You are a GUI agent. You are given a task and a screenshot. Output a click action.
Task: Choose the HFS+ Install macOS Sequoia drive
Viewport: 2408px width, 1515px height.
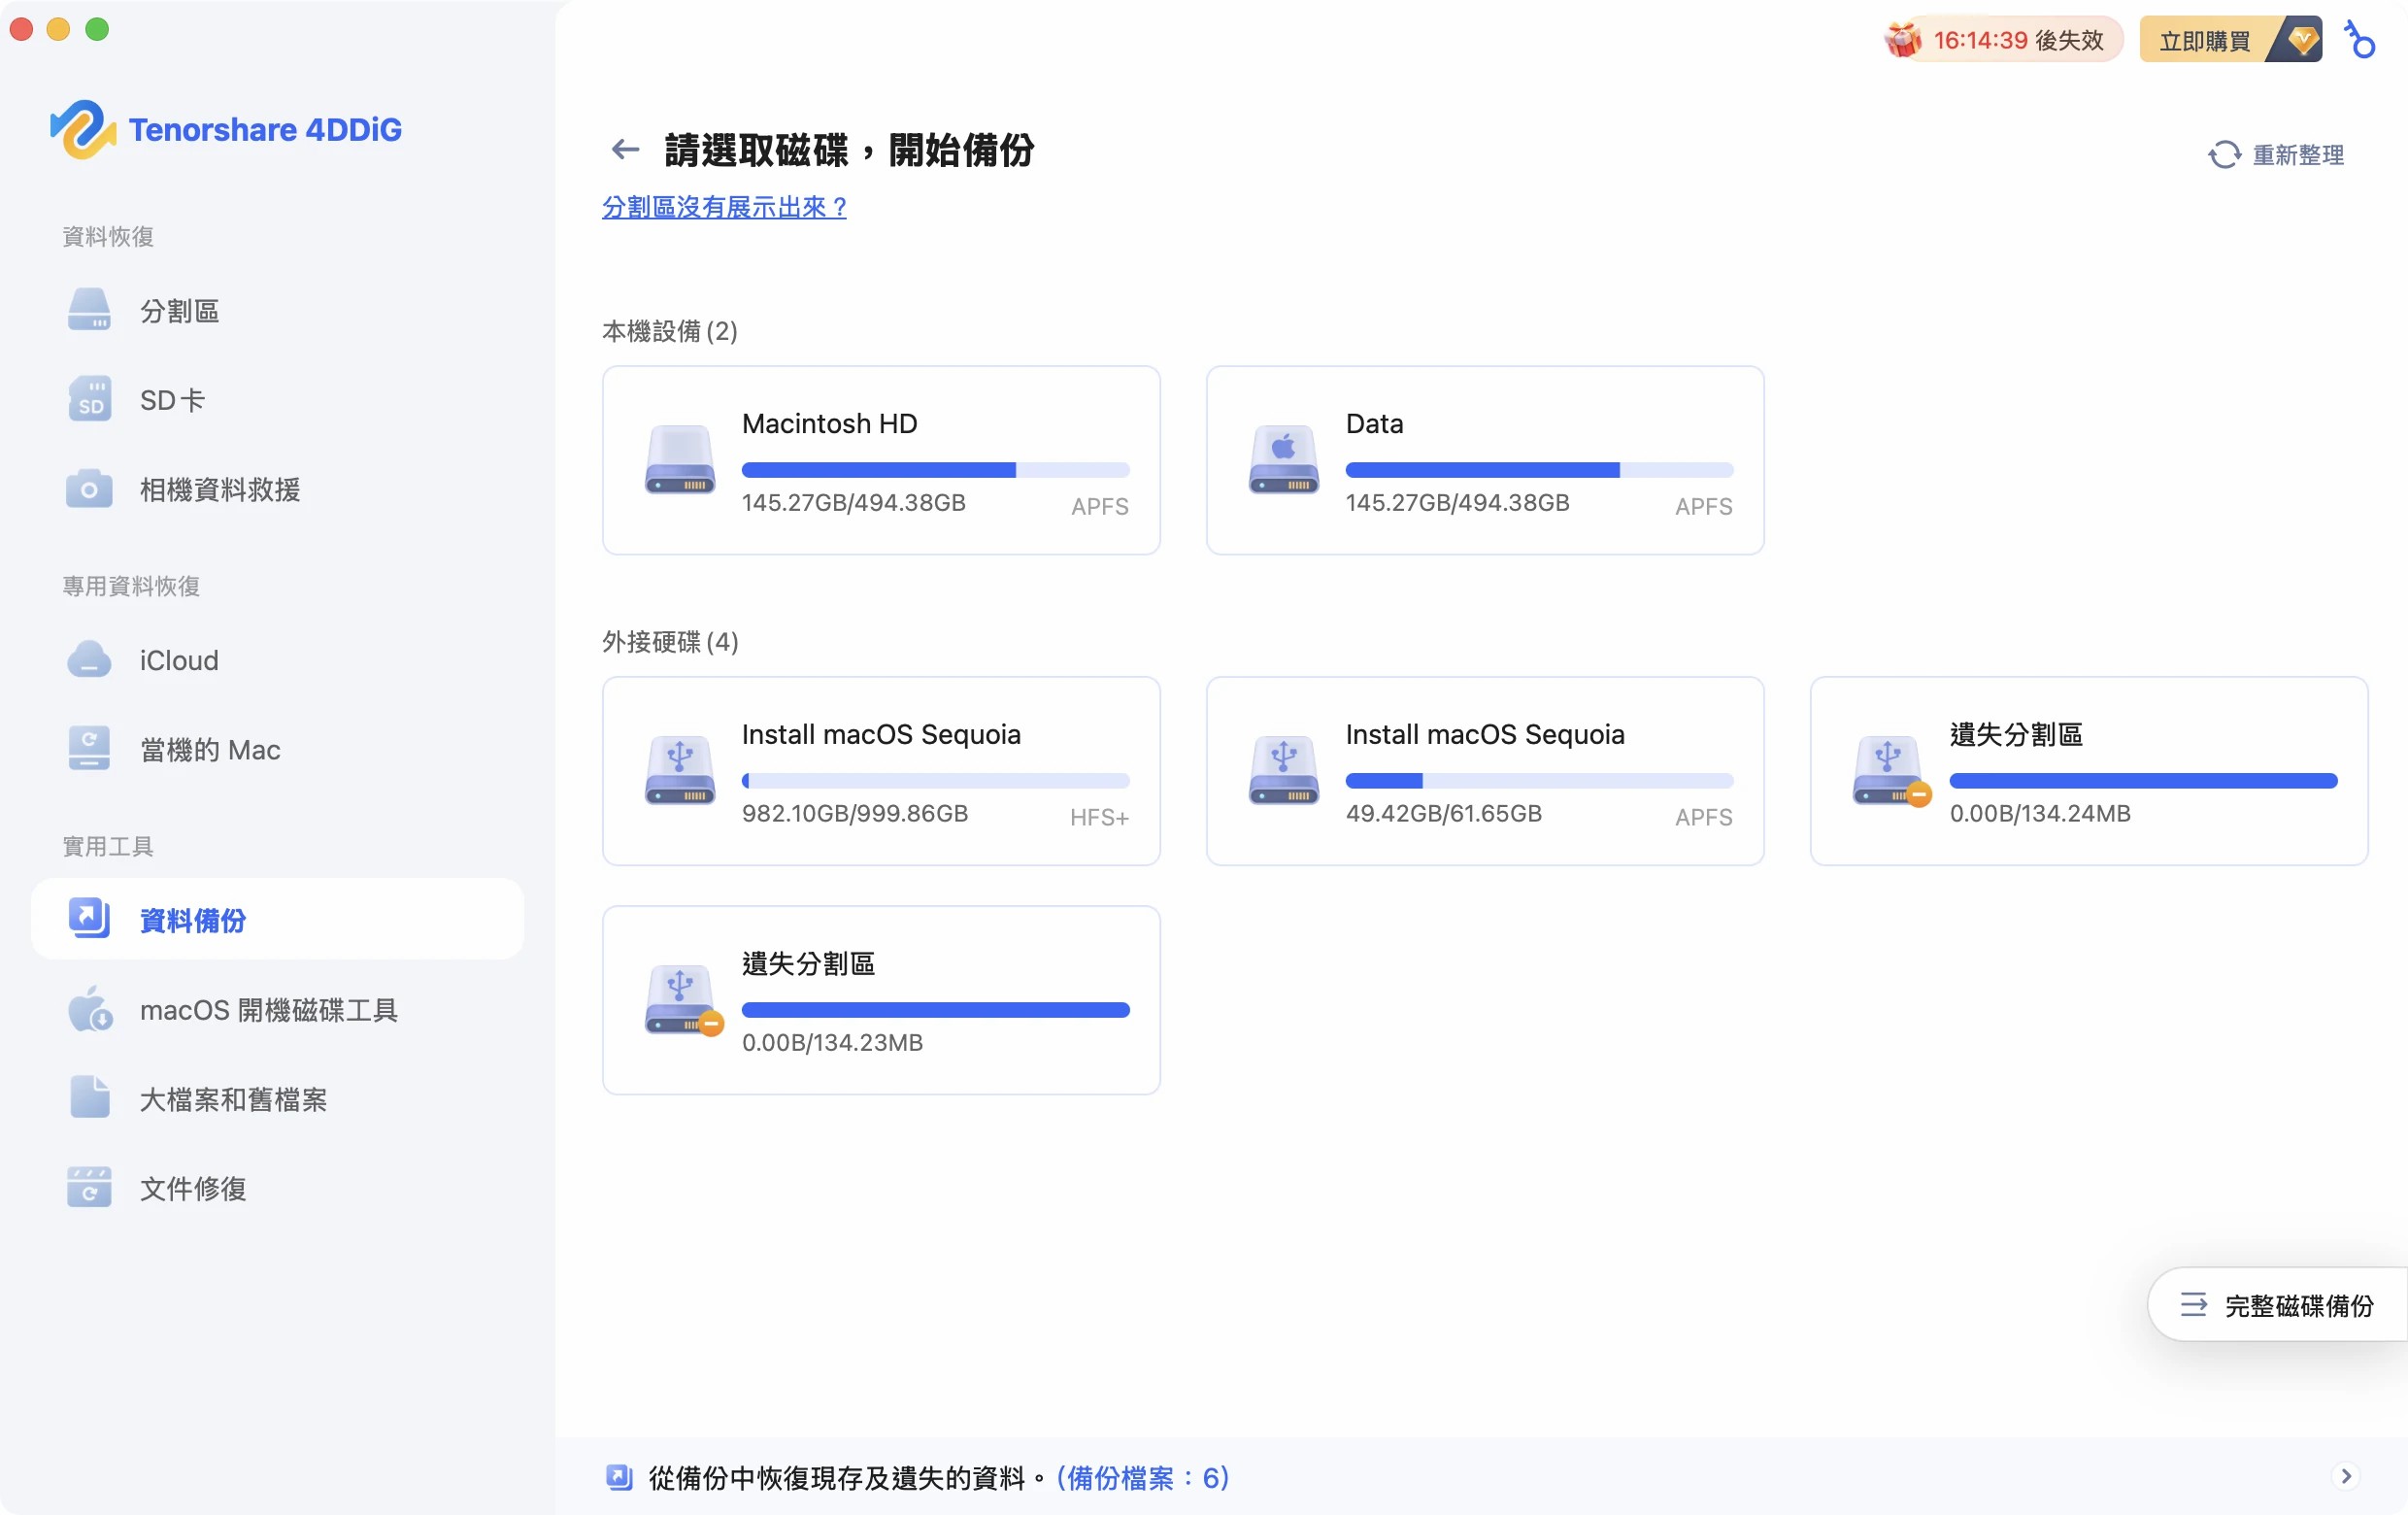click(x=880, y=771)
